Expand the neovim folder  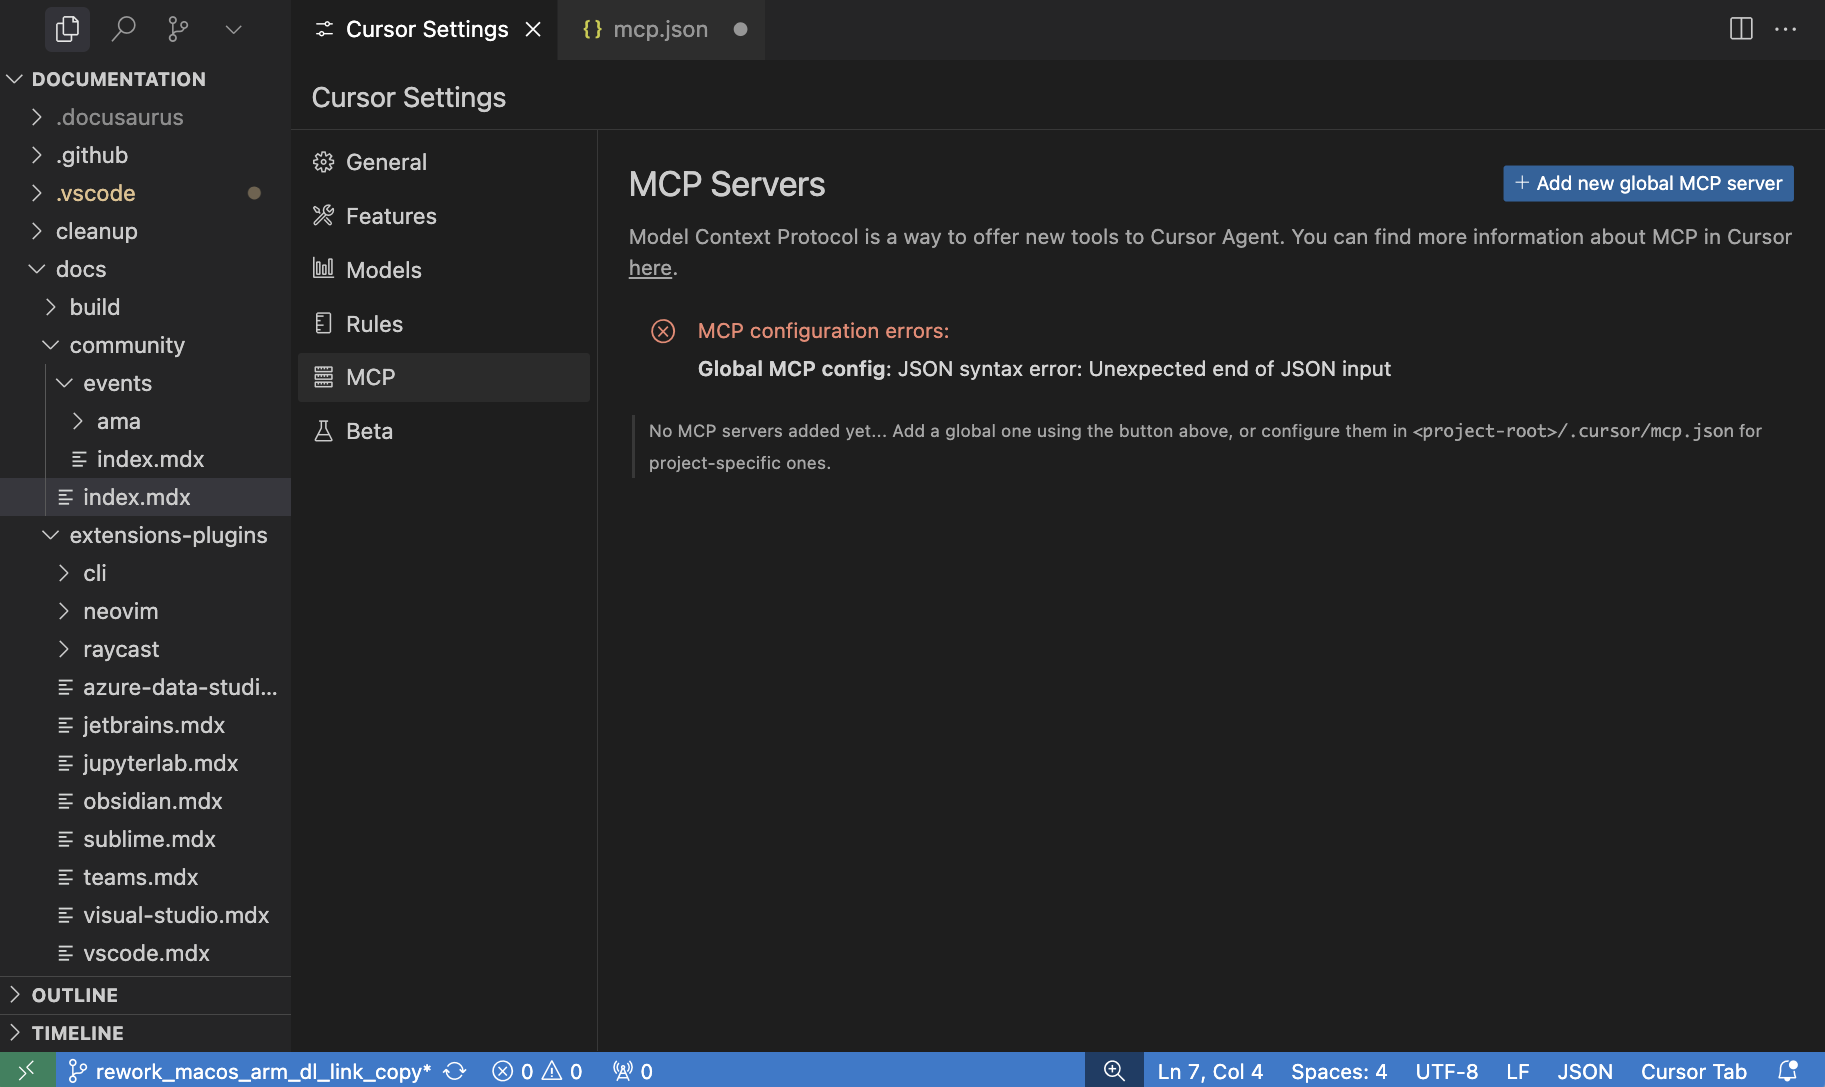coord(146,611)
